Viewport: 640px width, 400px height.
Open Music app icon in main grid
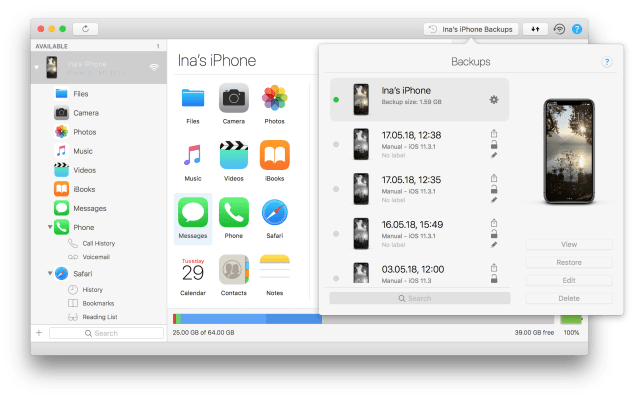coord(193,156)
